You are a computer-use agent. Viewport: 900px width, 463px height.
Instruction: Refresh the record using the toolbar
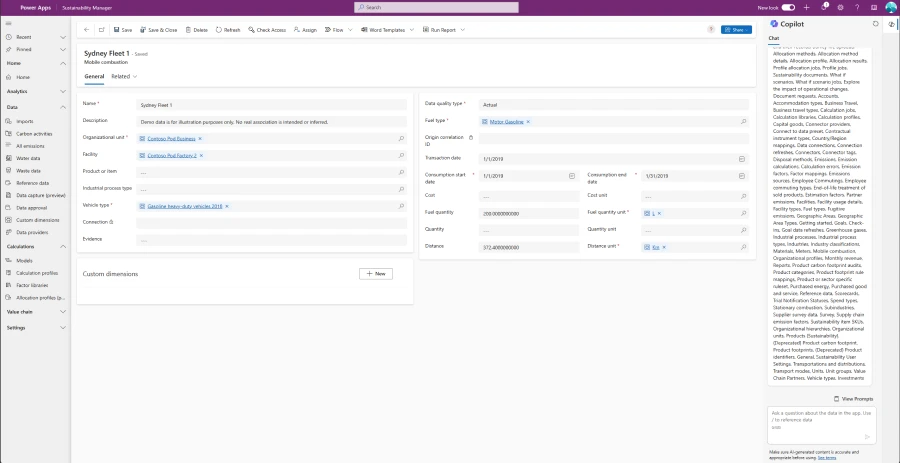(x=217, y=30)
